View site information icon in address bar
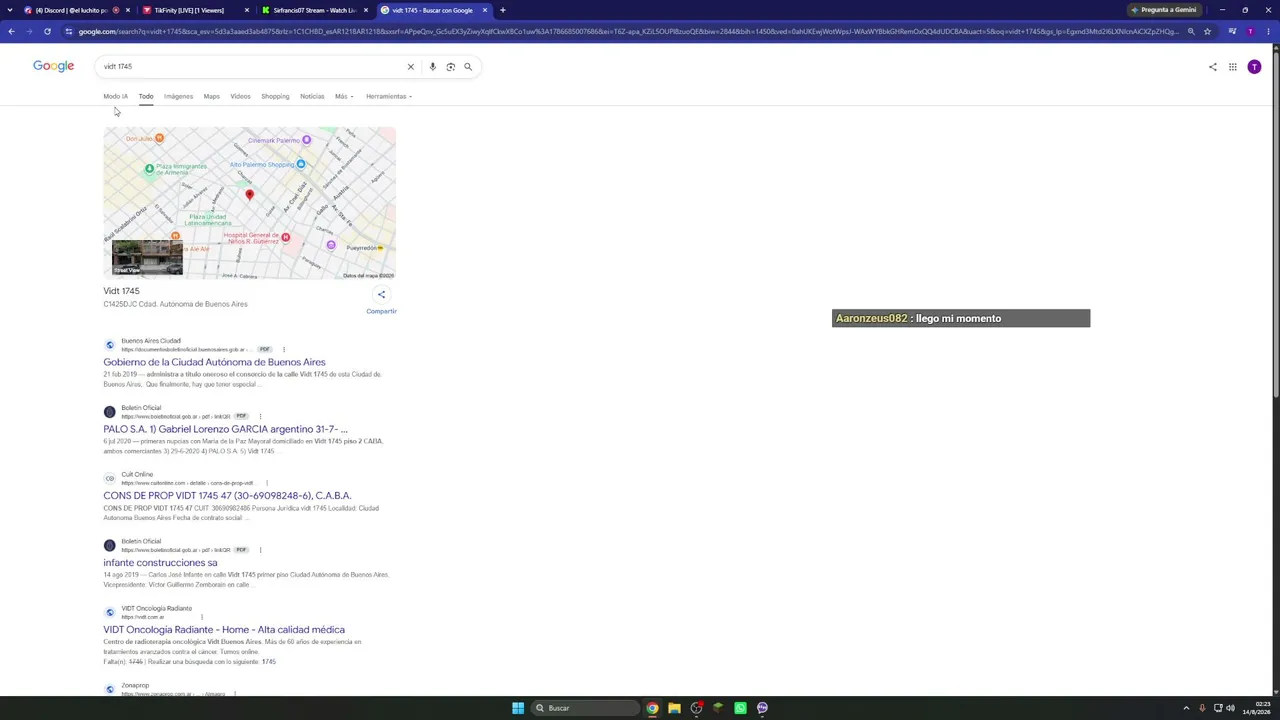1280x720 pixels. (x=68, y=32)
